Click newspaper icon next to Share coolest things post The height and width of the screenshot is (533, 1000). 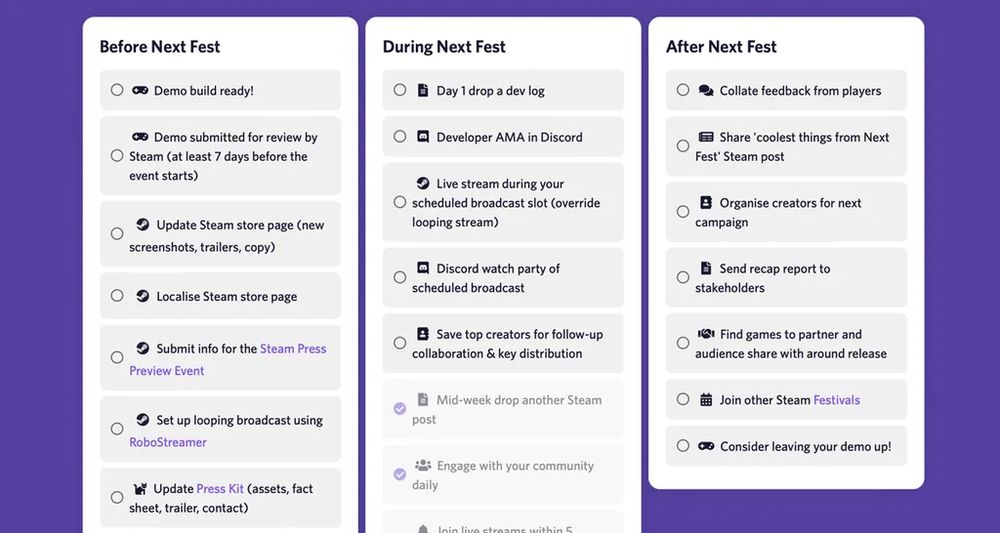pyautogui.click(x=706, y=137)
